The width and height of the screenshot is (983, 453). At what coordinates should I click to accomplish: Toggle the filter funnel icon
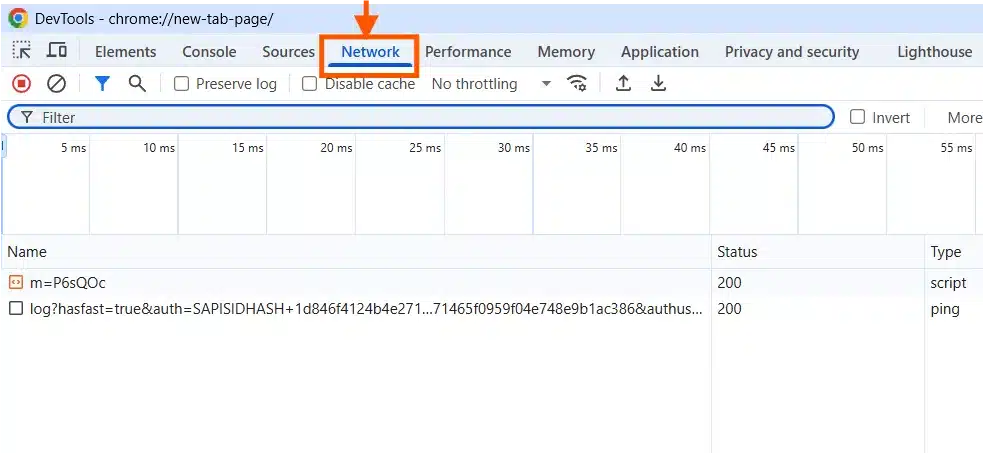102,83
